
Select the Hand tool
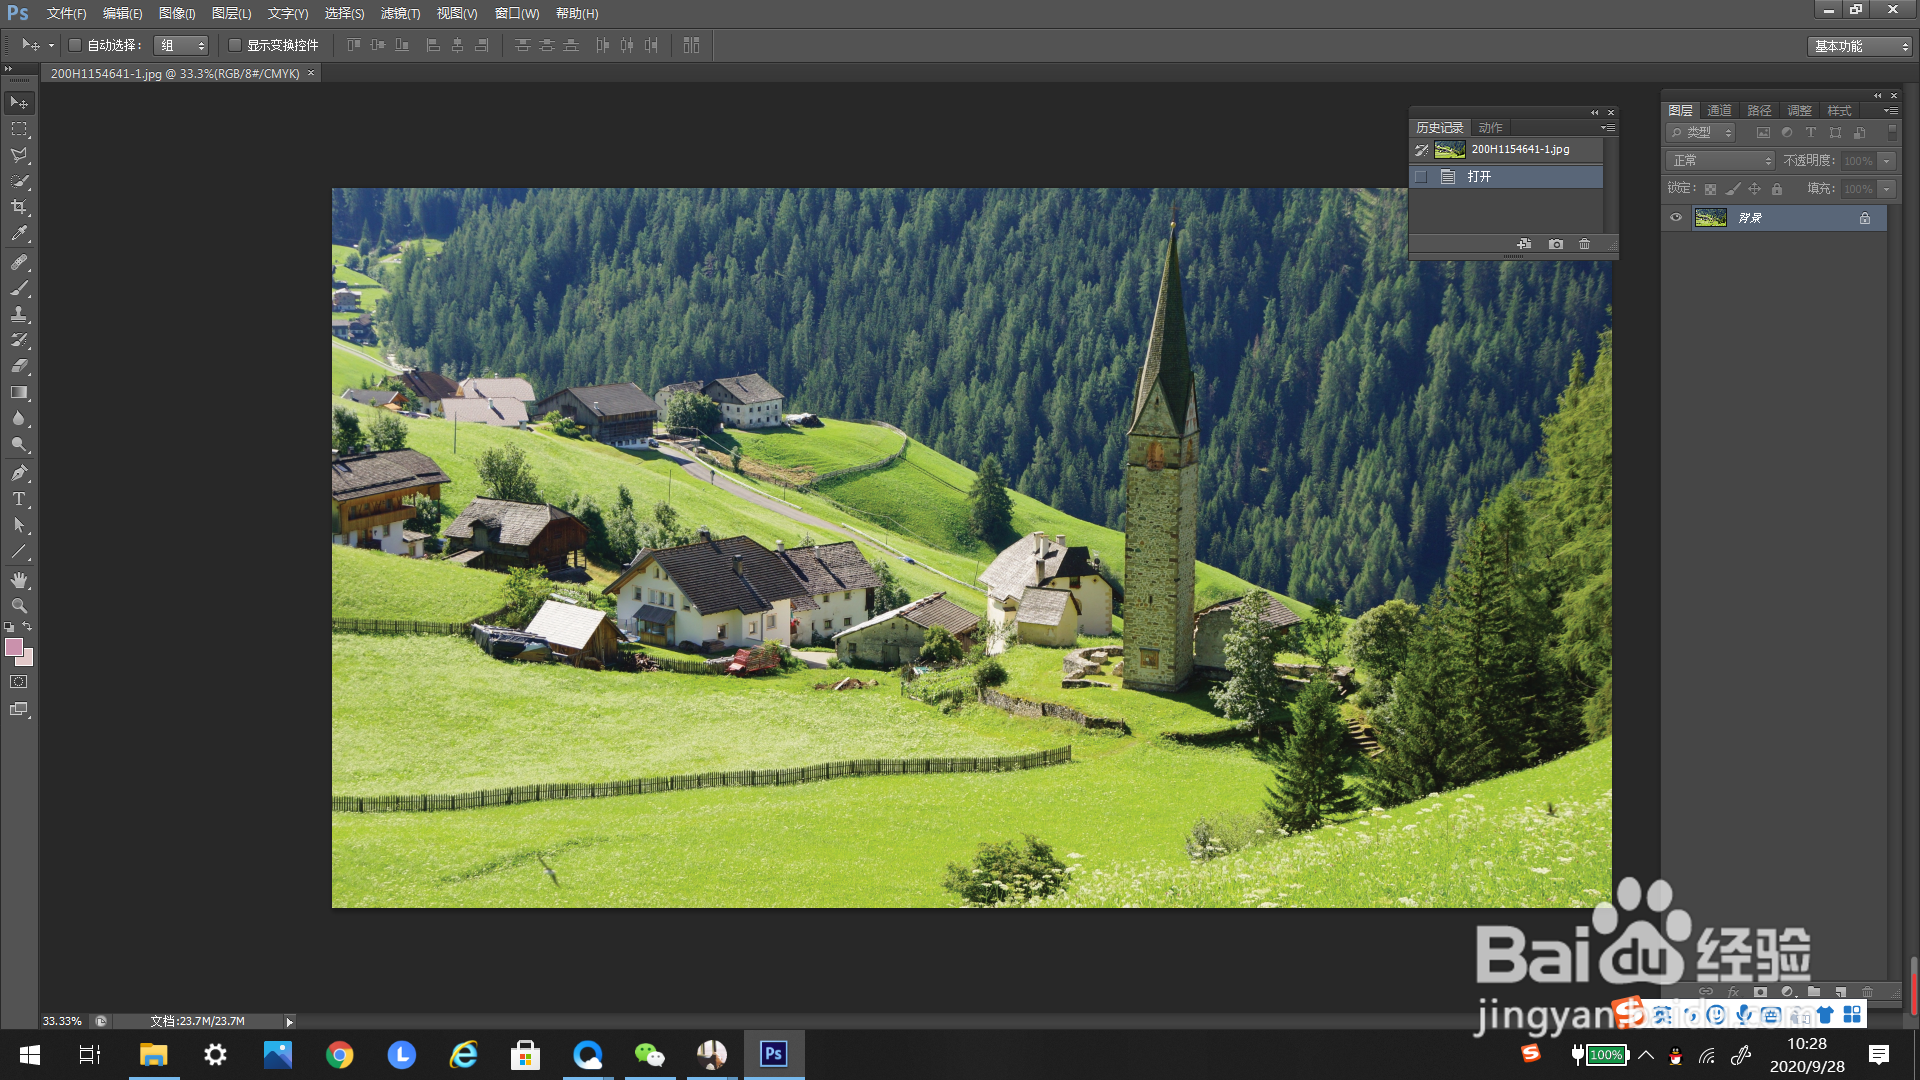(x=19, y=580)
